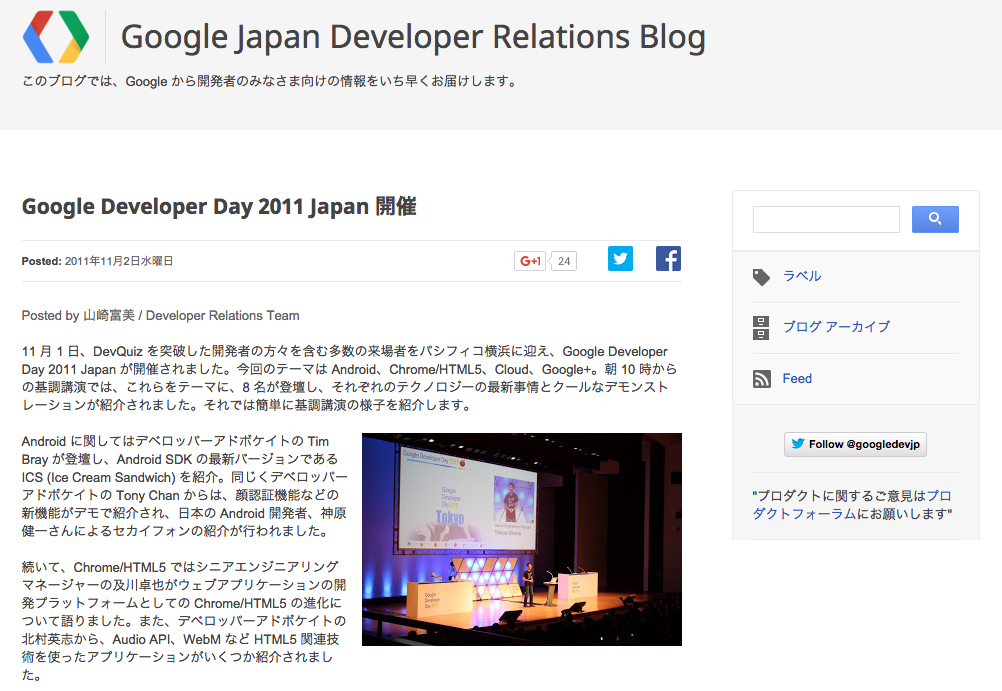Screen dimensions: 1002x691
Task: Click the paragraph starting 11 月 1 日、DevQuiz
Action: tap(349, 378)
